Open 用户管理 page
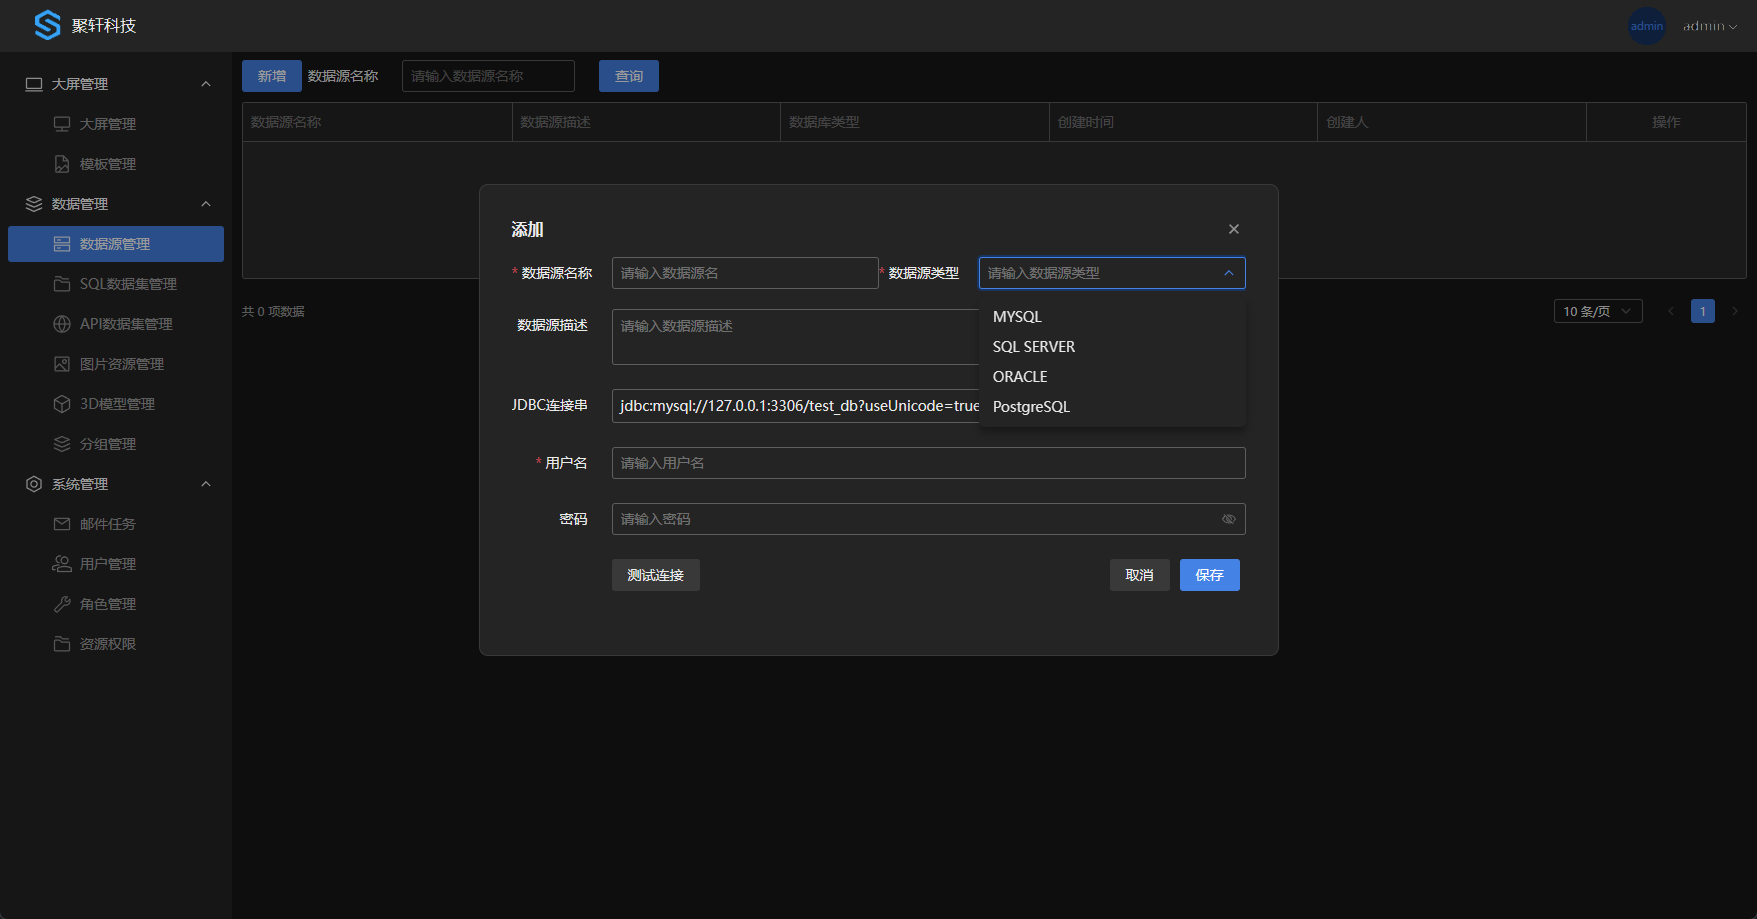Screen dimensions: 1757x919 click(116, 564)
